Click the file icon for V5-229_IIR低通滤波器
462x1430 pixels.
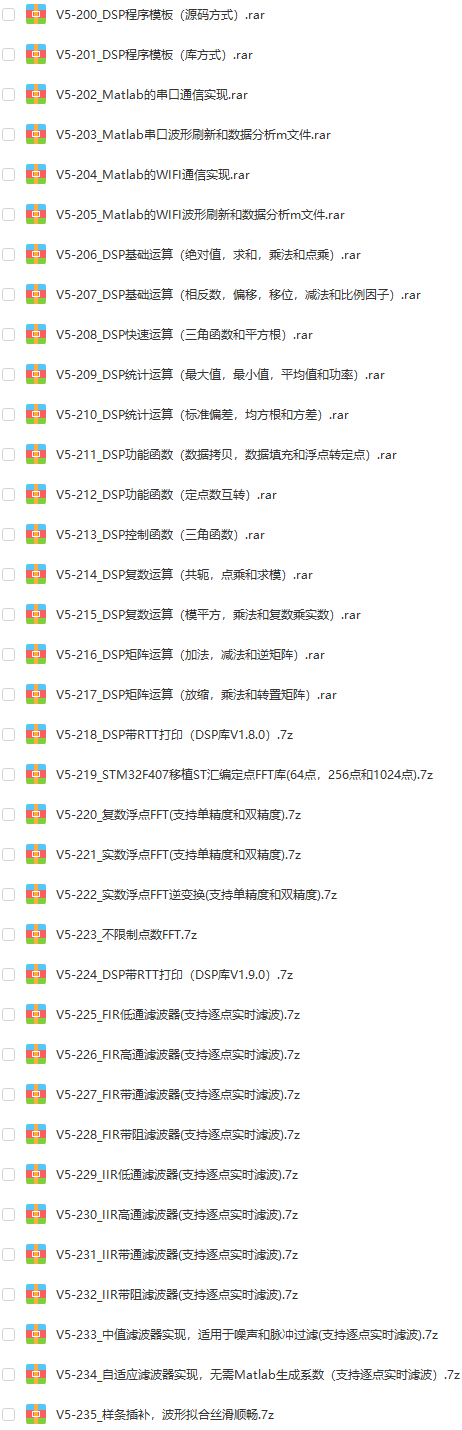(36, 1174)
